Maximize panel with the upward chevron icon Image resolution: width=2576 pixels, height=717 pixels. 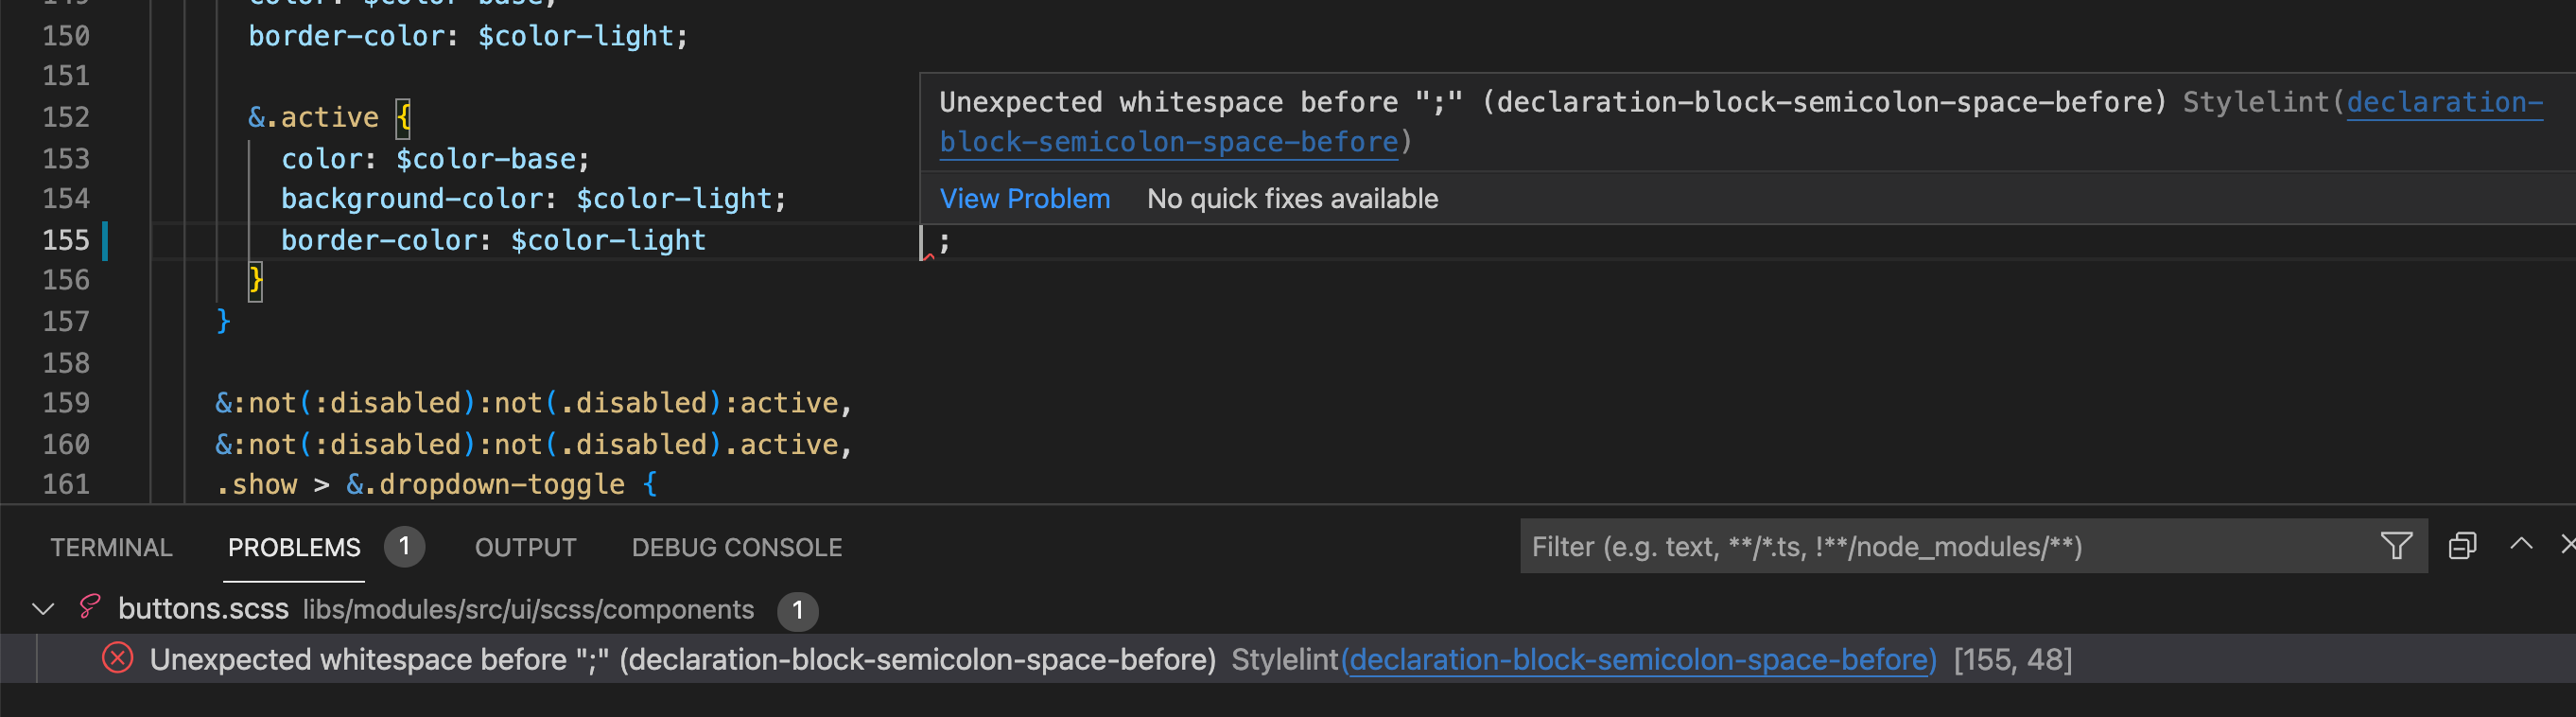2521,544
